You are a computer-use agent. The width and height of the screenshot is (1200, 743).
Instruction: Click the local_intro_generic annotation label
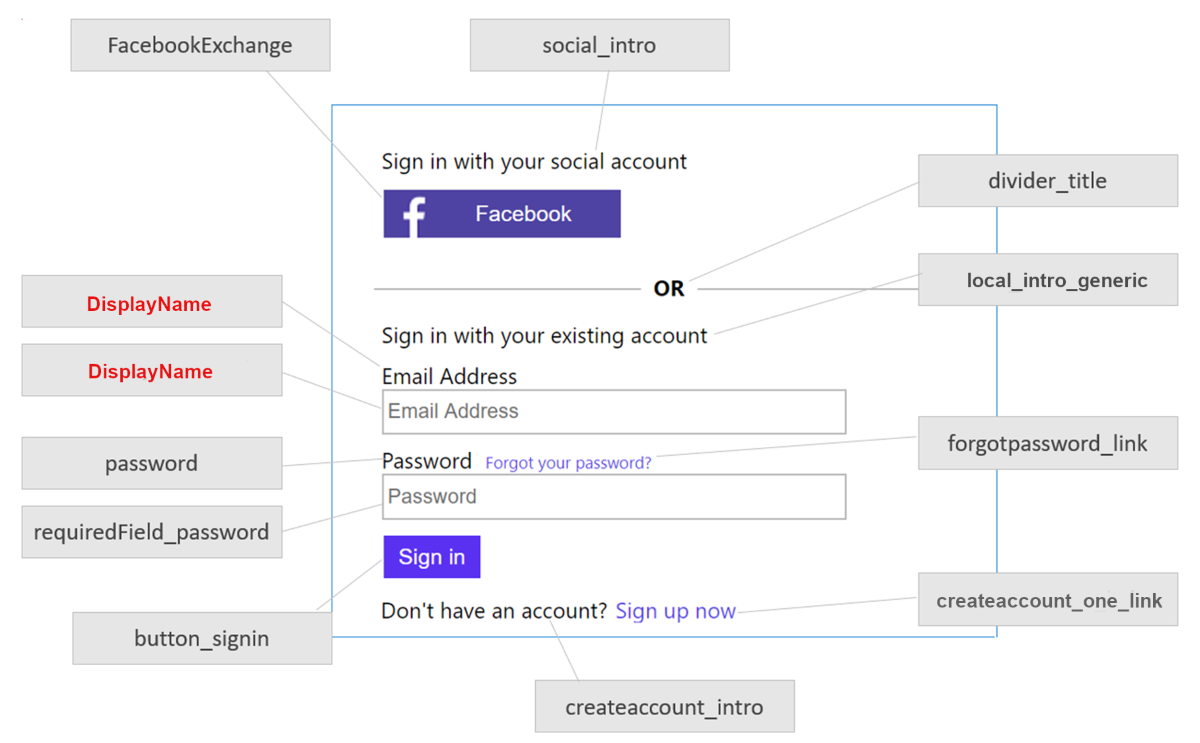(1047, 280)
